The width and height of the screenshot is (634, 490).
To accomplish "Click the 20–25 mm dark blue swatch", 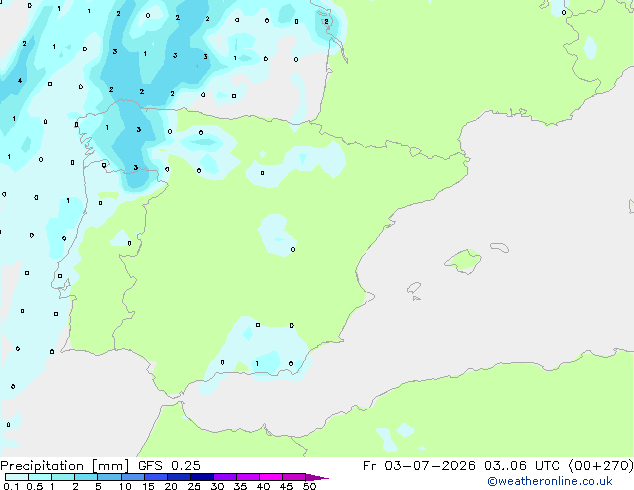I will (x=179, y=477).
